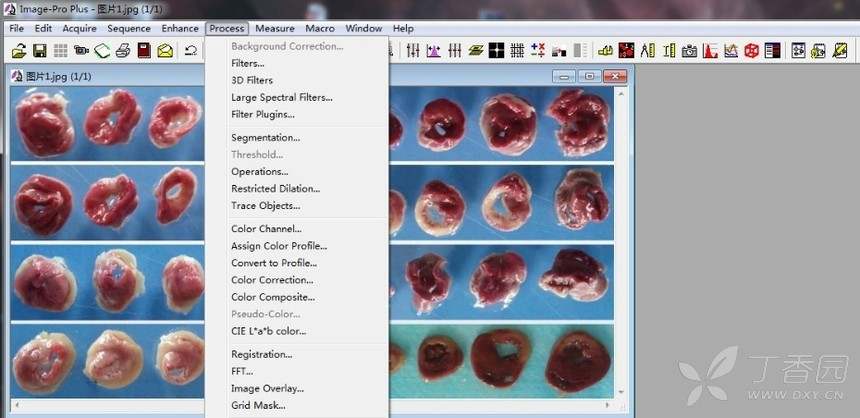The image size is (860, 418).
Task: Click the video camera capture icon
Action: point(82,50)
